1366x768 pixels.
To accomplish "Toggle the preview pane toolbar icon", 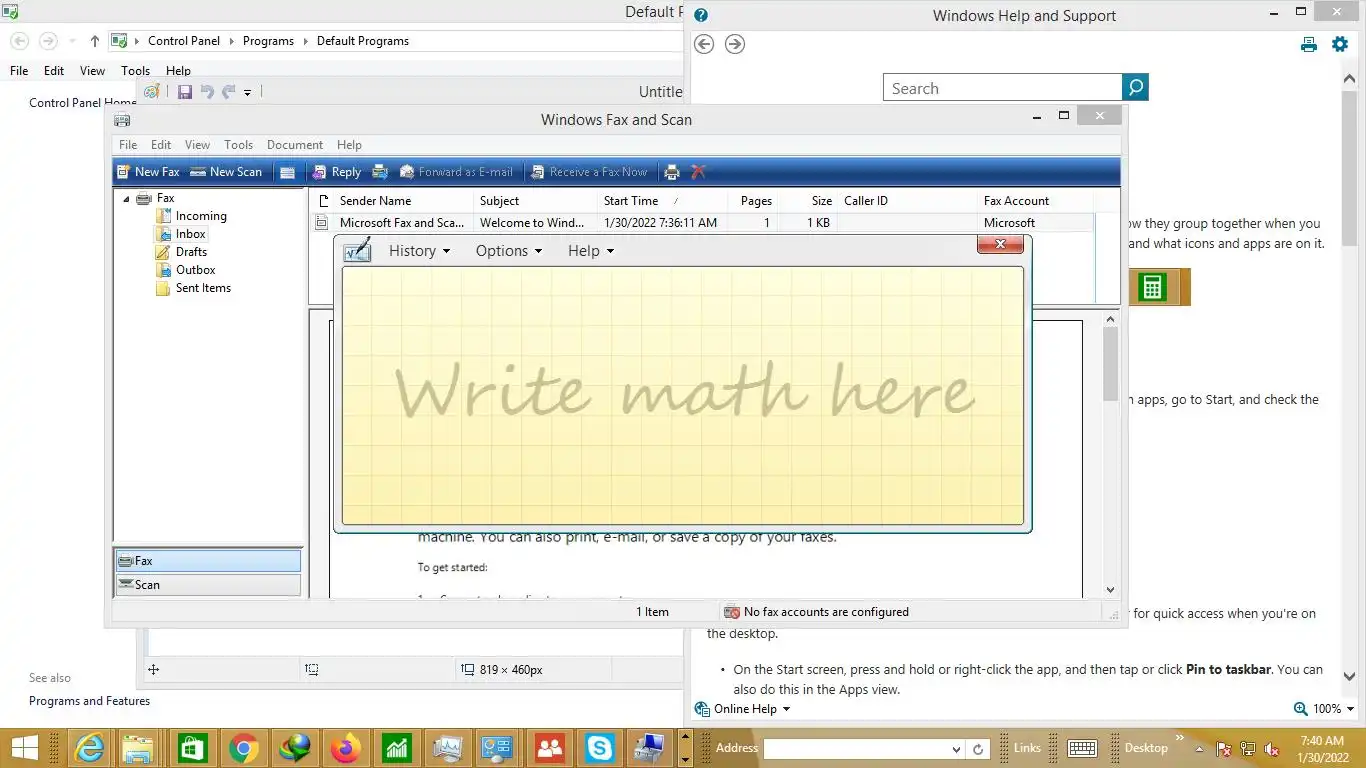I will tap(287, 172).
